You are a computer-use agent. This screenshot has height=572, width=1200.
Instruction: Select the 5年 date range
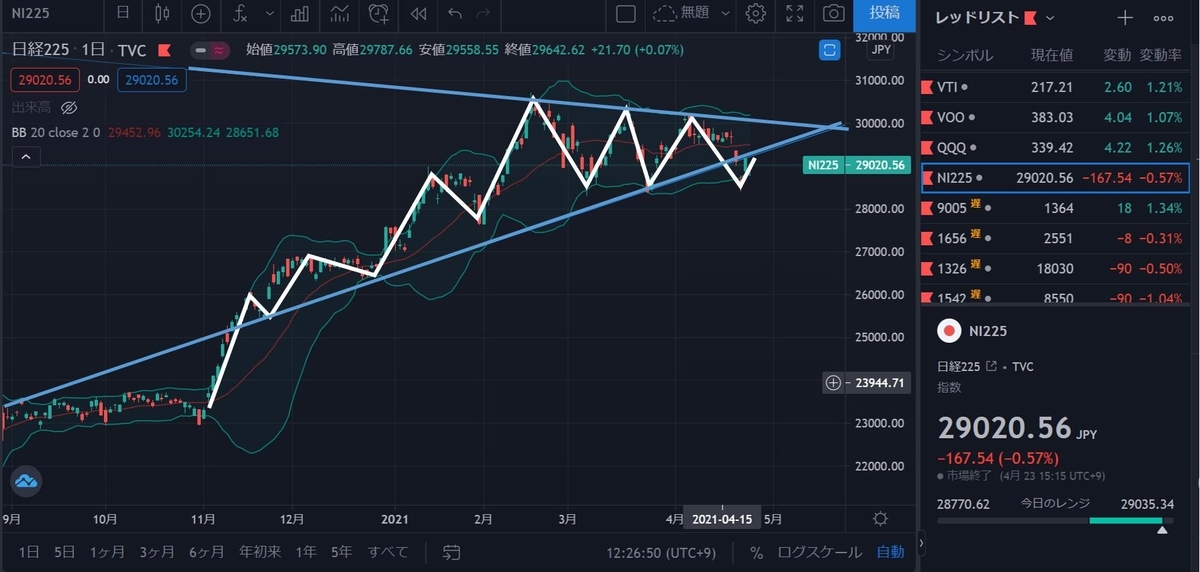pos(341,552)
